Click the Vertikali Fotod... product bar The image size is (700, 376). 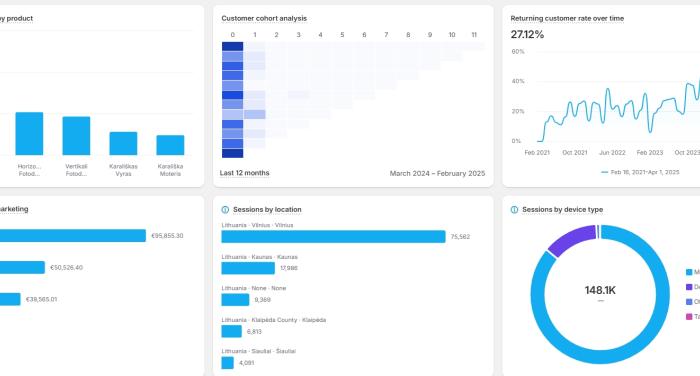tap(76, 136)
